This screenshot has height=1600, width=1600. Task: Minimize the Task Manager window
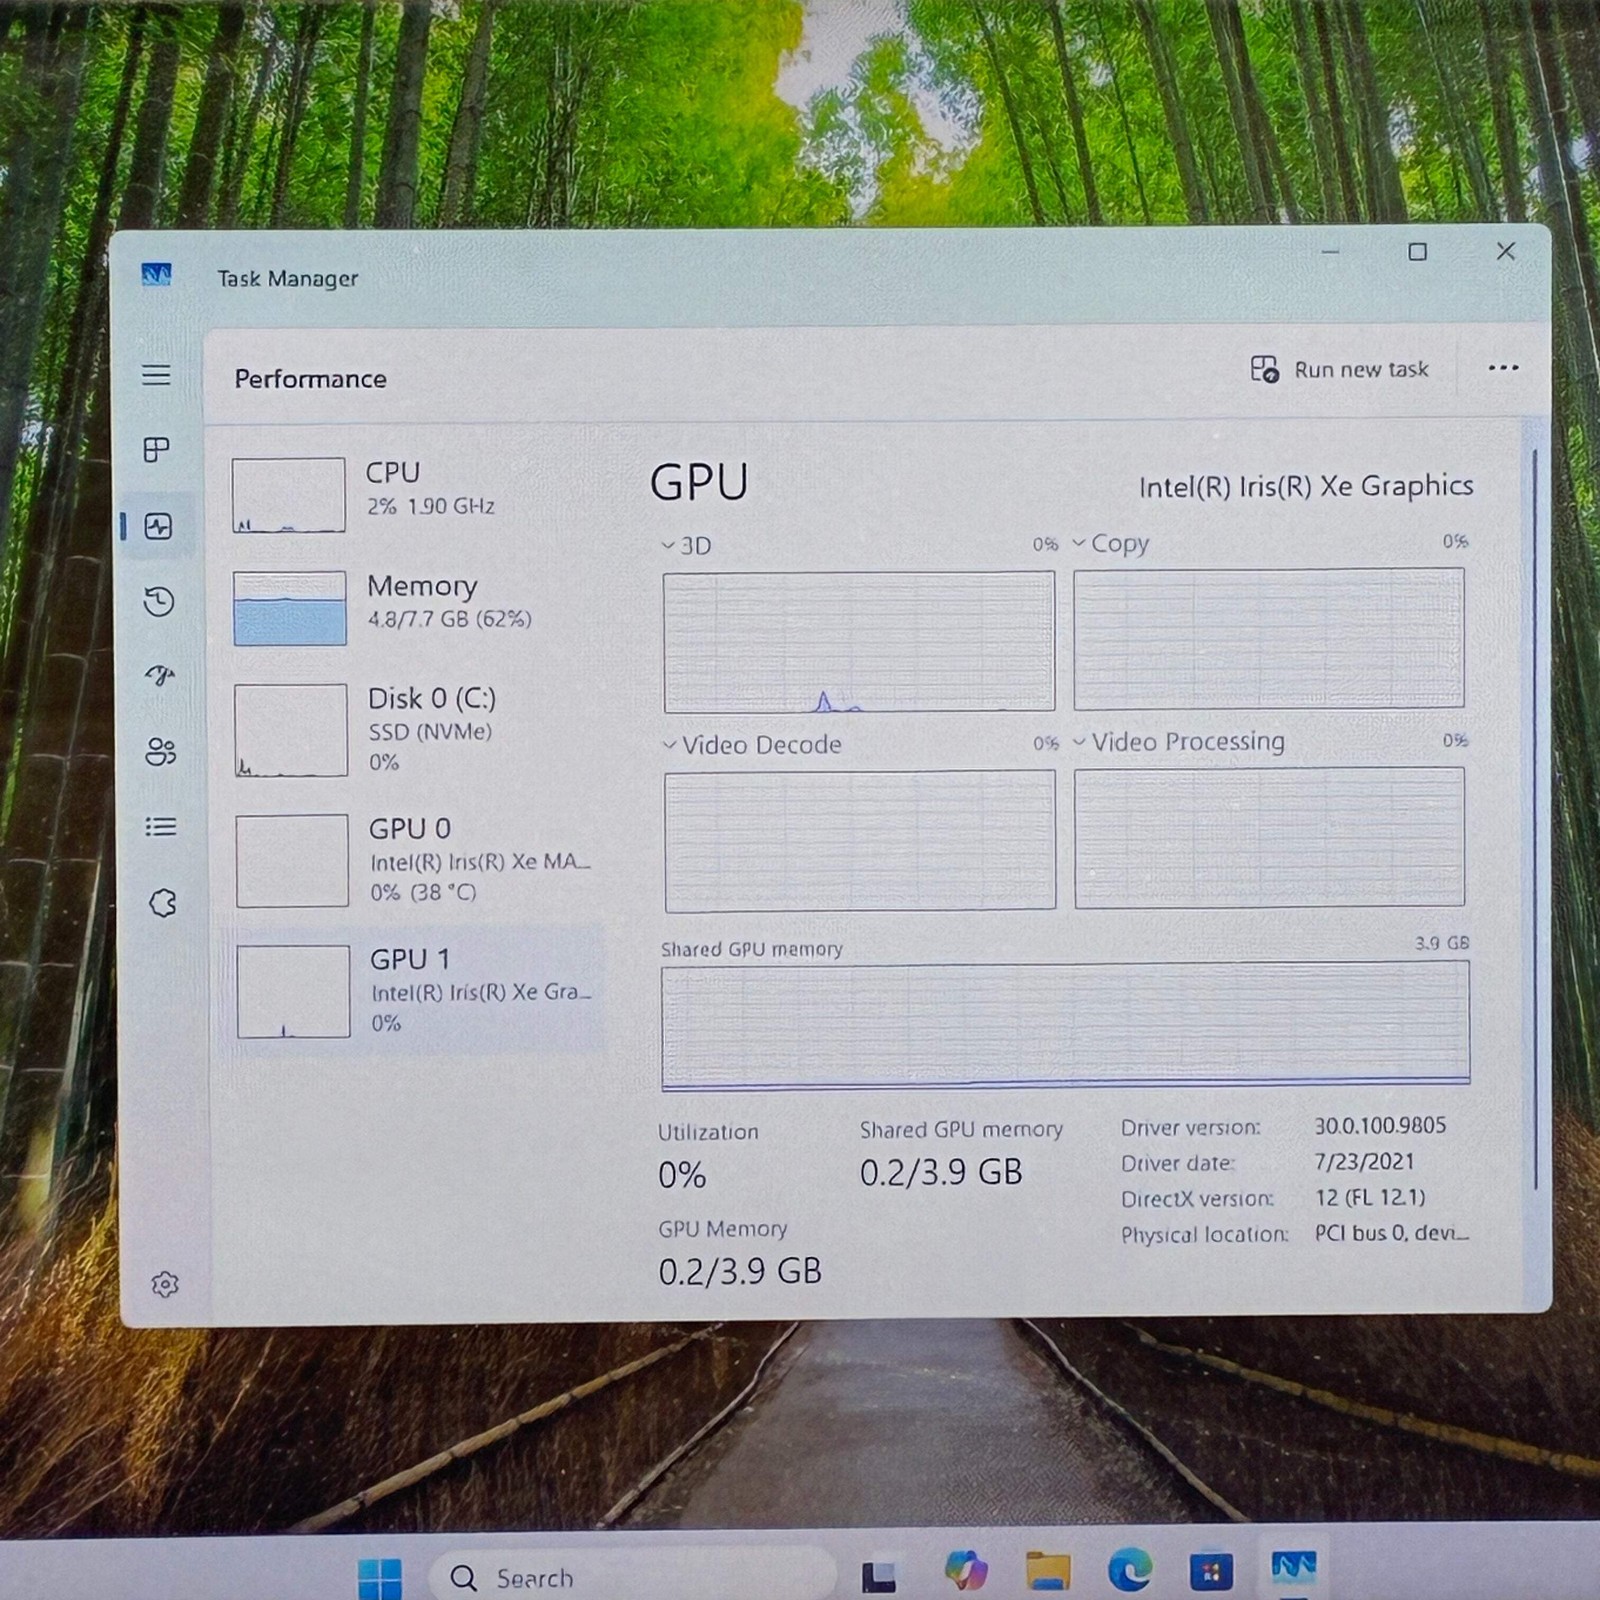(1330, 252)
